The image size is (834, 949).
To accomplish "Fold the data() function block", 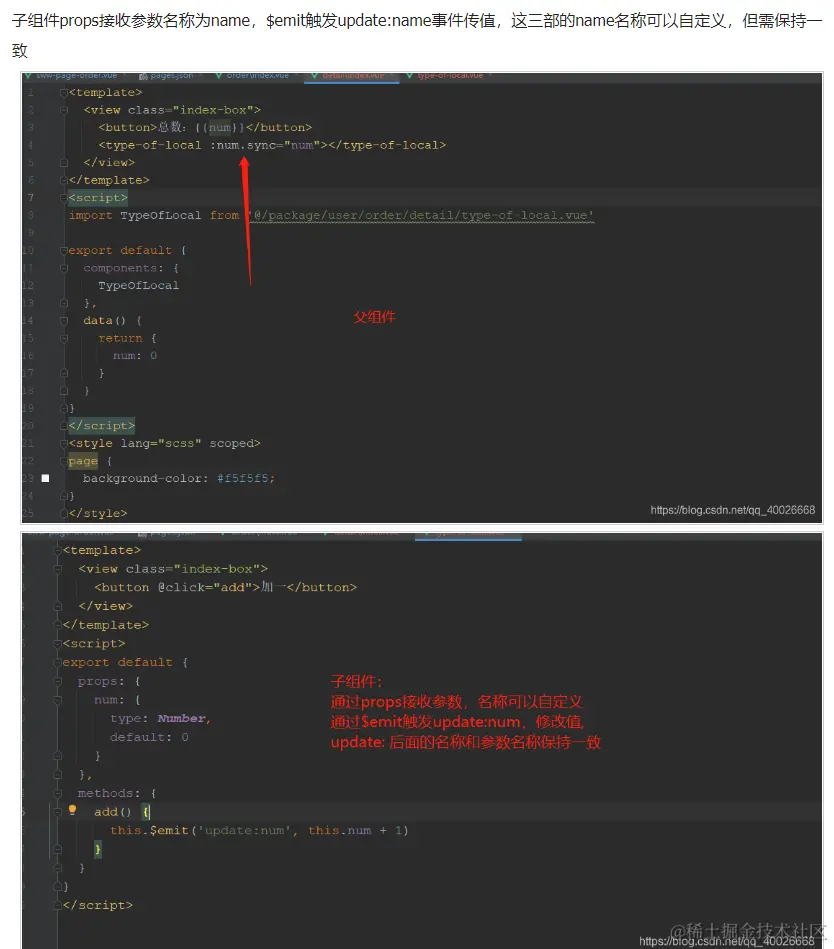I will (64, 321).
